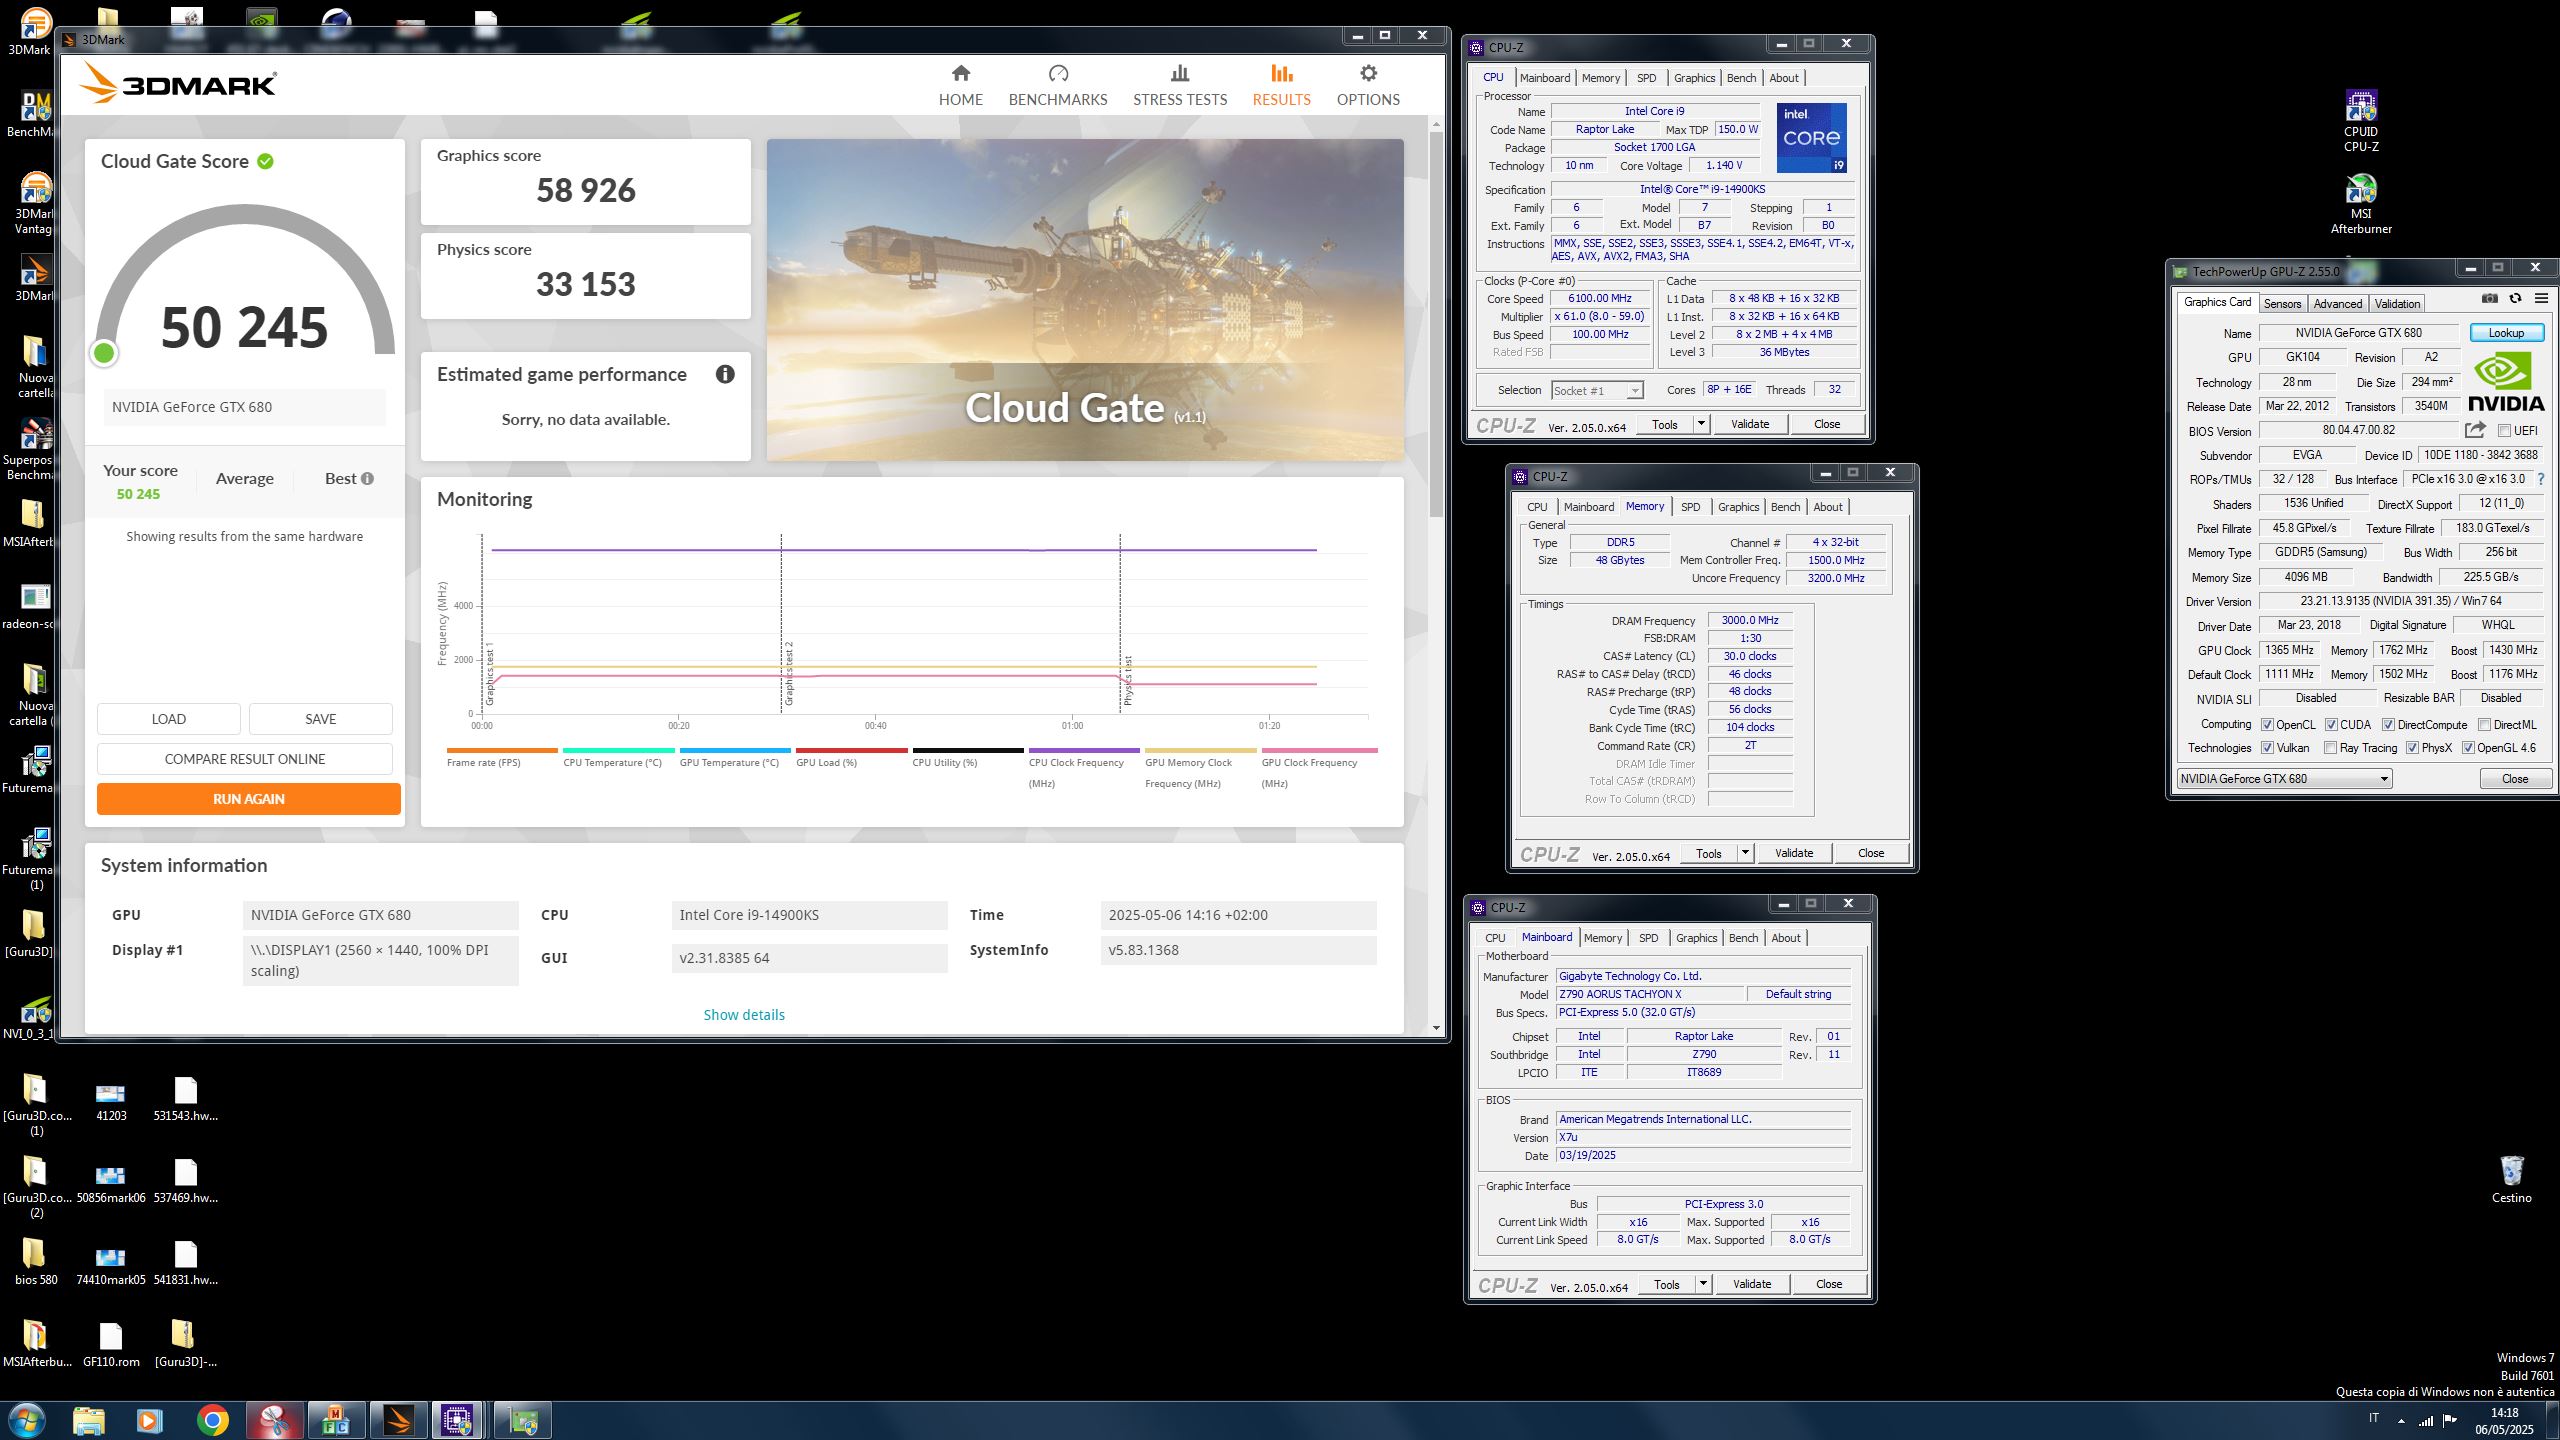Open the HOME section in 3DMark
2560x1440 pixels.
point(960,85)
